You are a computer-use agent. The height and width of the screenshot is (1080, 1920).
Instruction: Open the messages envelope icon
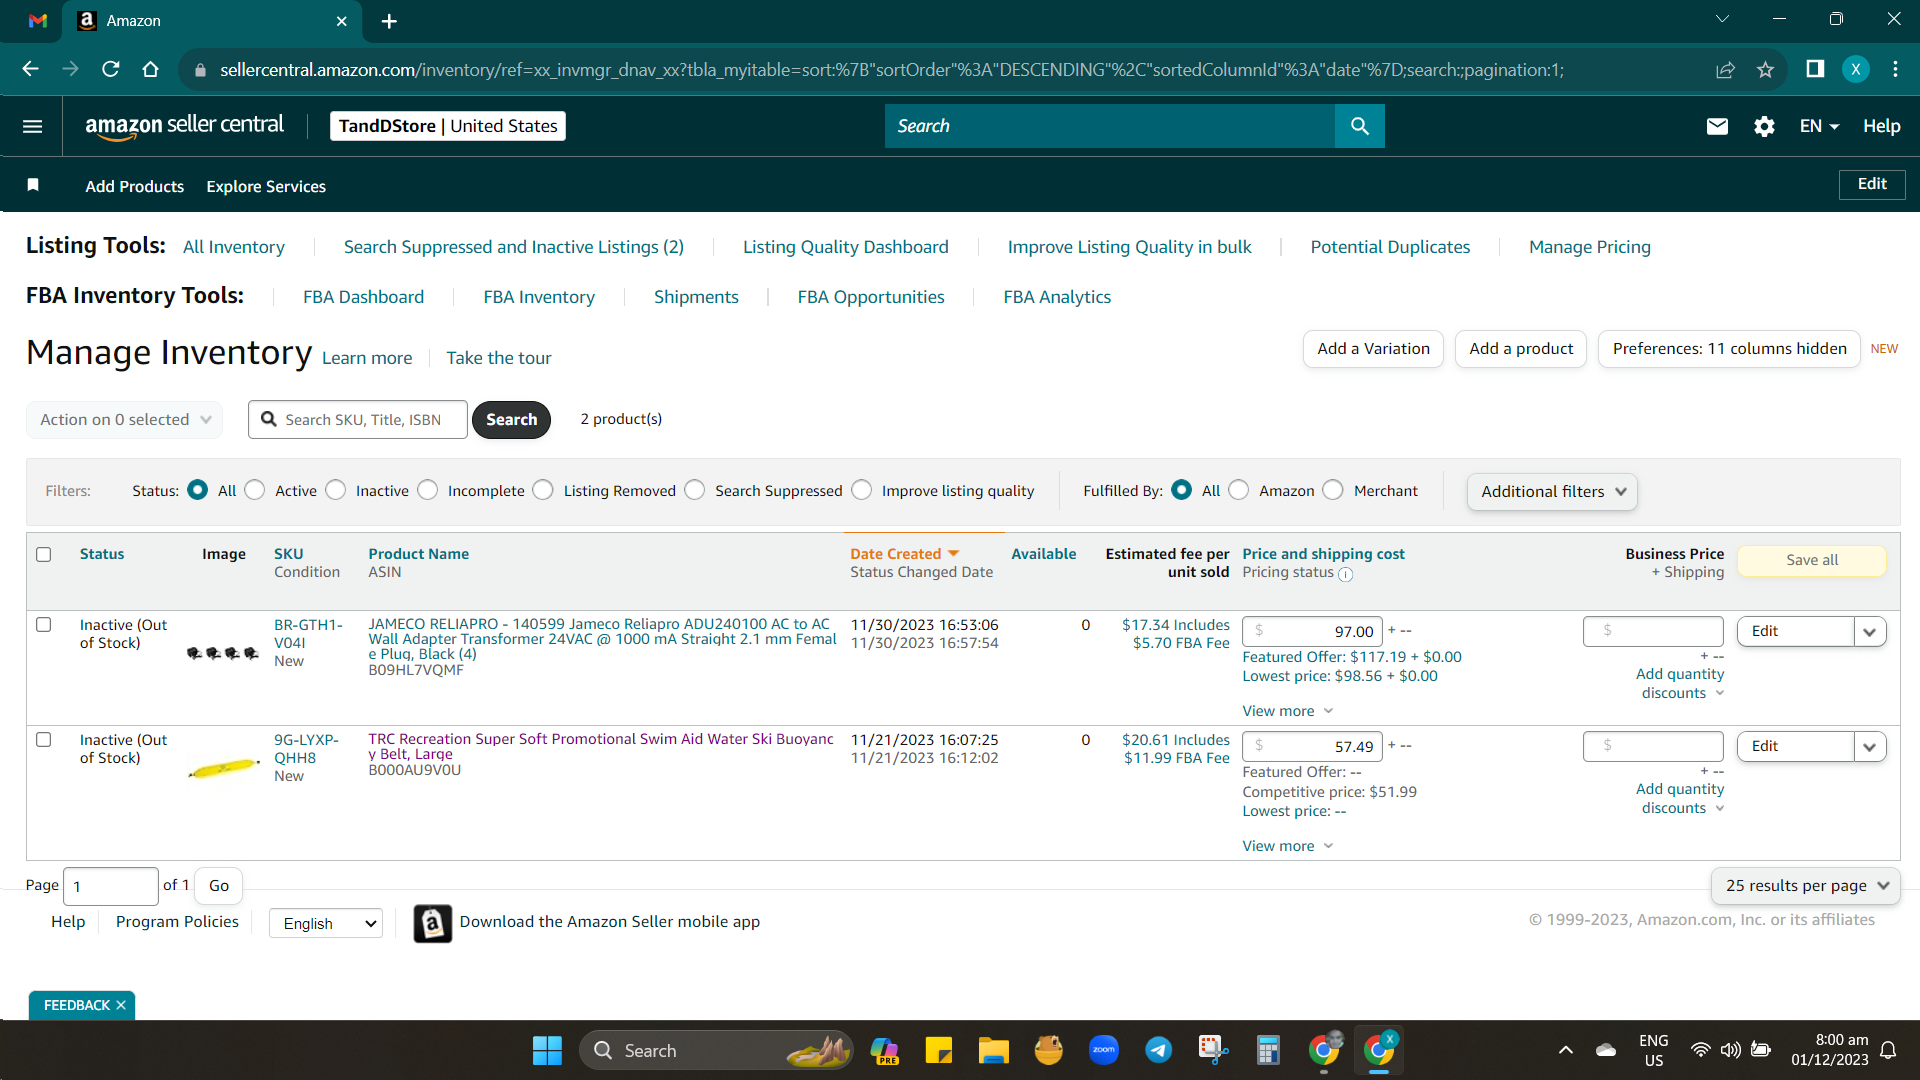click(x=1717, y=126)
